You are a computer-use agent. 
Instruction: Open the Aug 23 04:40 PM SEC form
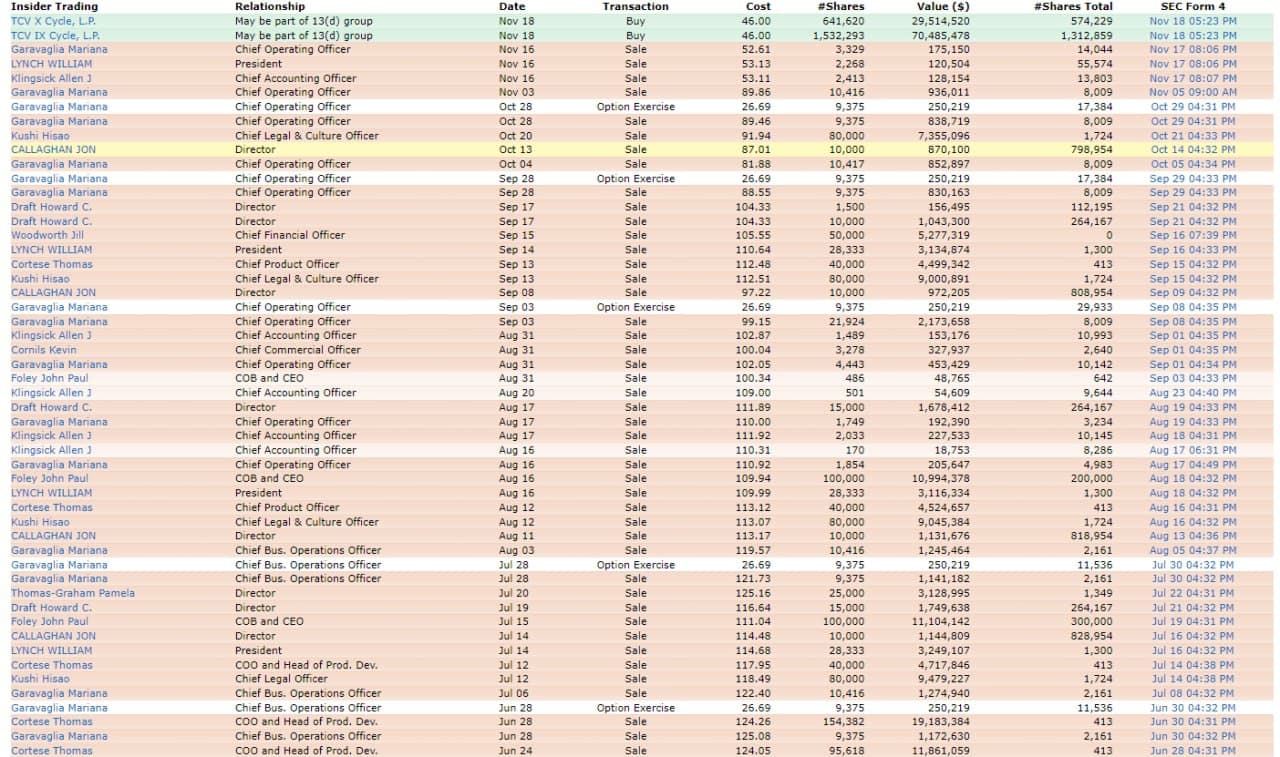1192,393
